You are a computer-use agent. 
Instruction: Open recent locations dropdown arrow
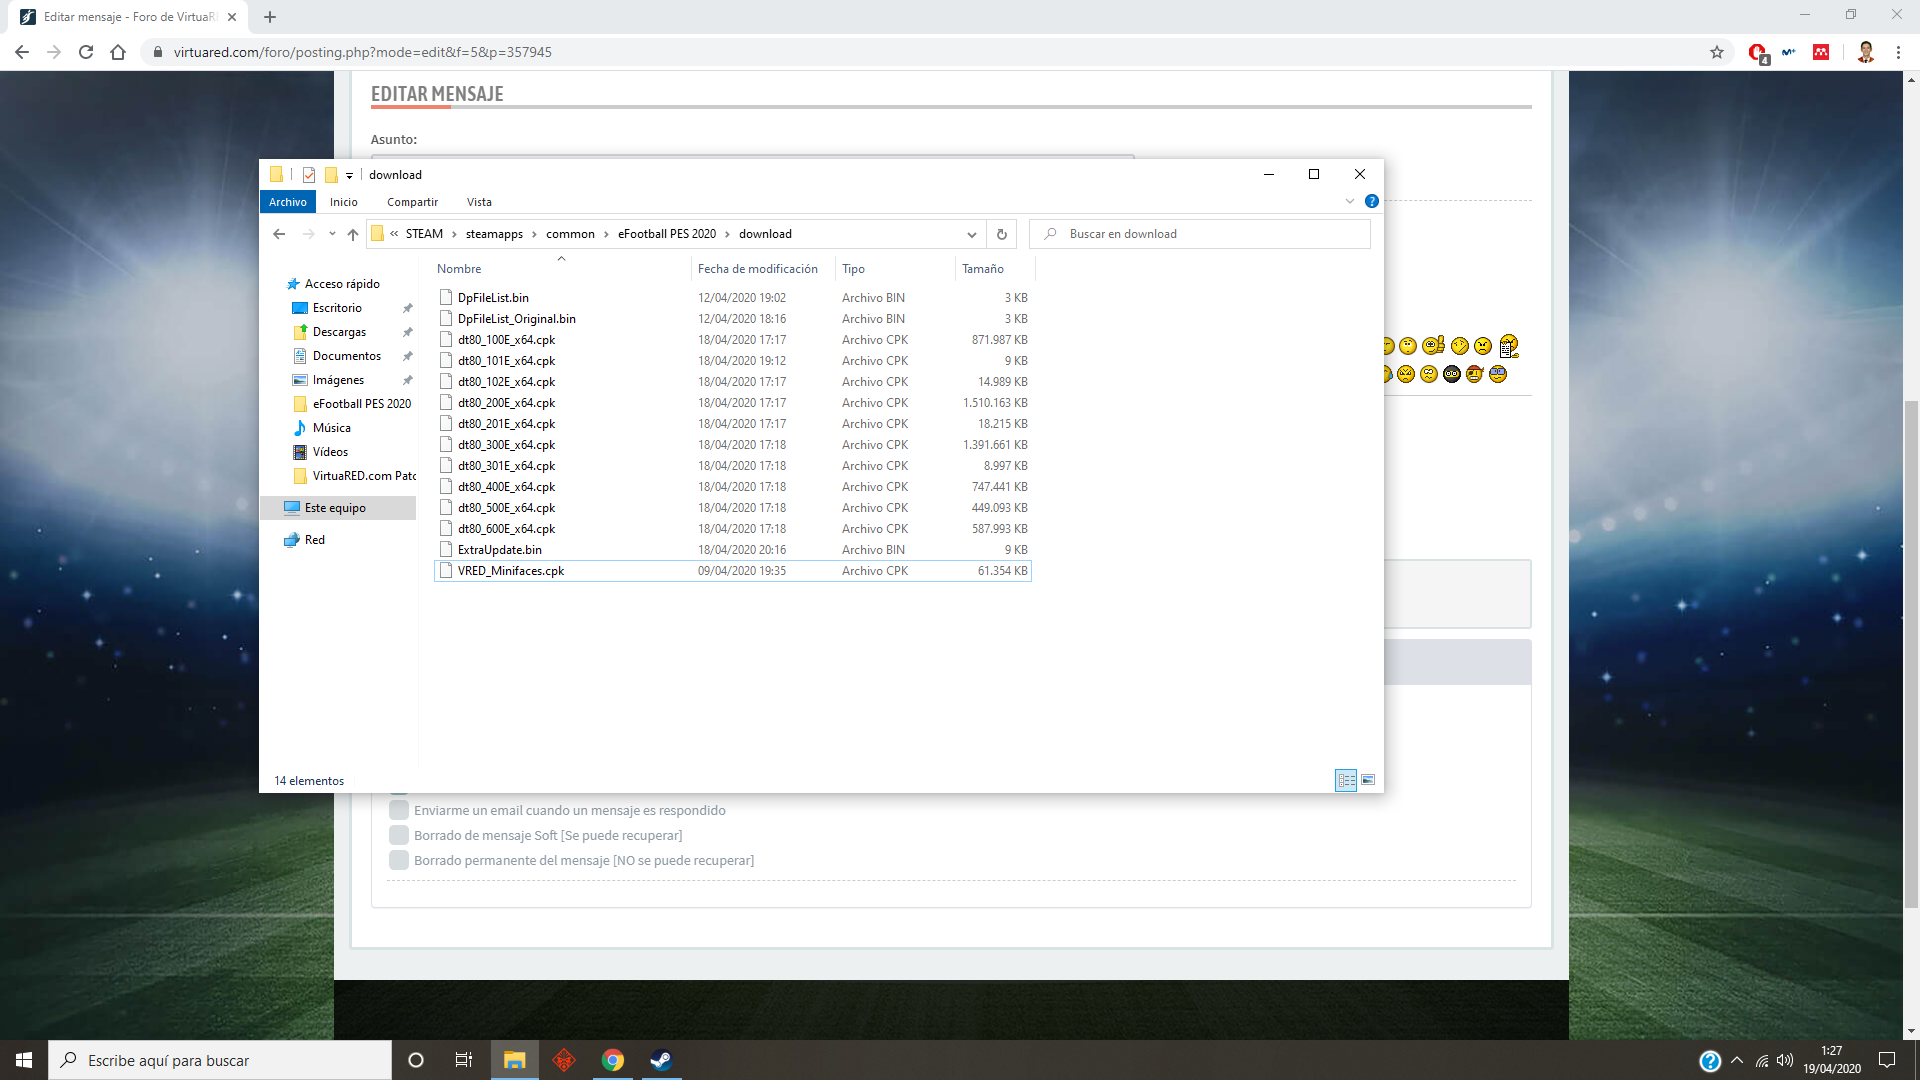332,234
